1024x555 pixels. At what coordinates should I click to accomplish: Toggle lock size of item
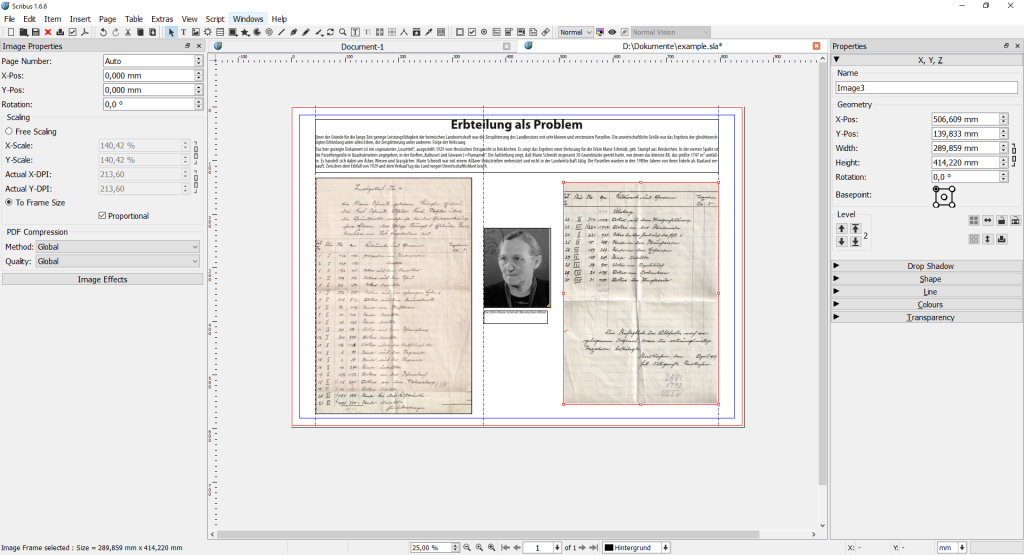(x=1016, y=221)
